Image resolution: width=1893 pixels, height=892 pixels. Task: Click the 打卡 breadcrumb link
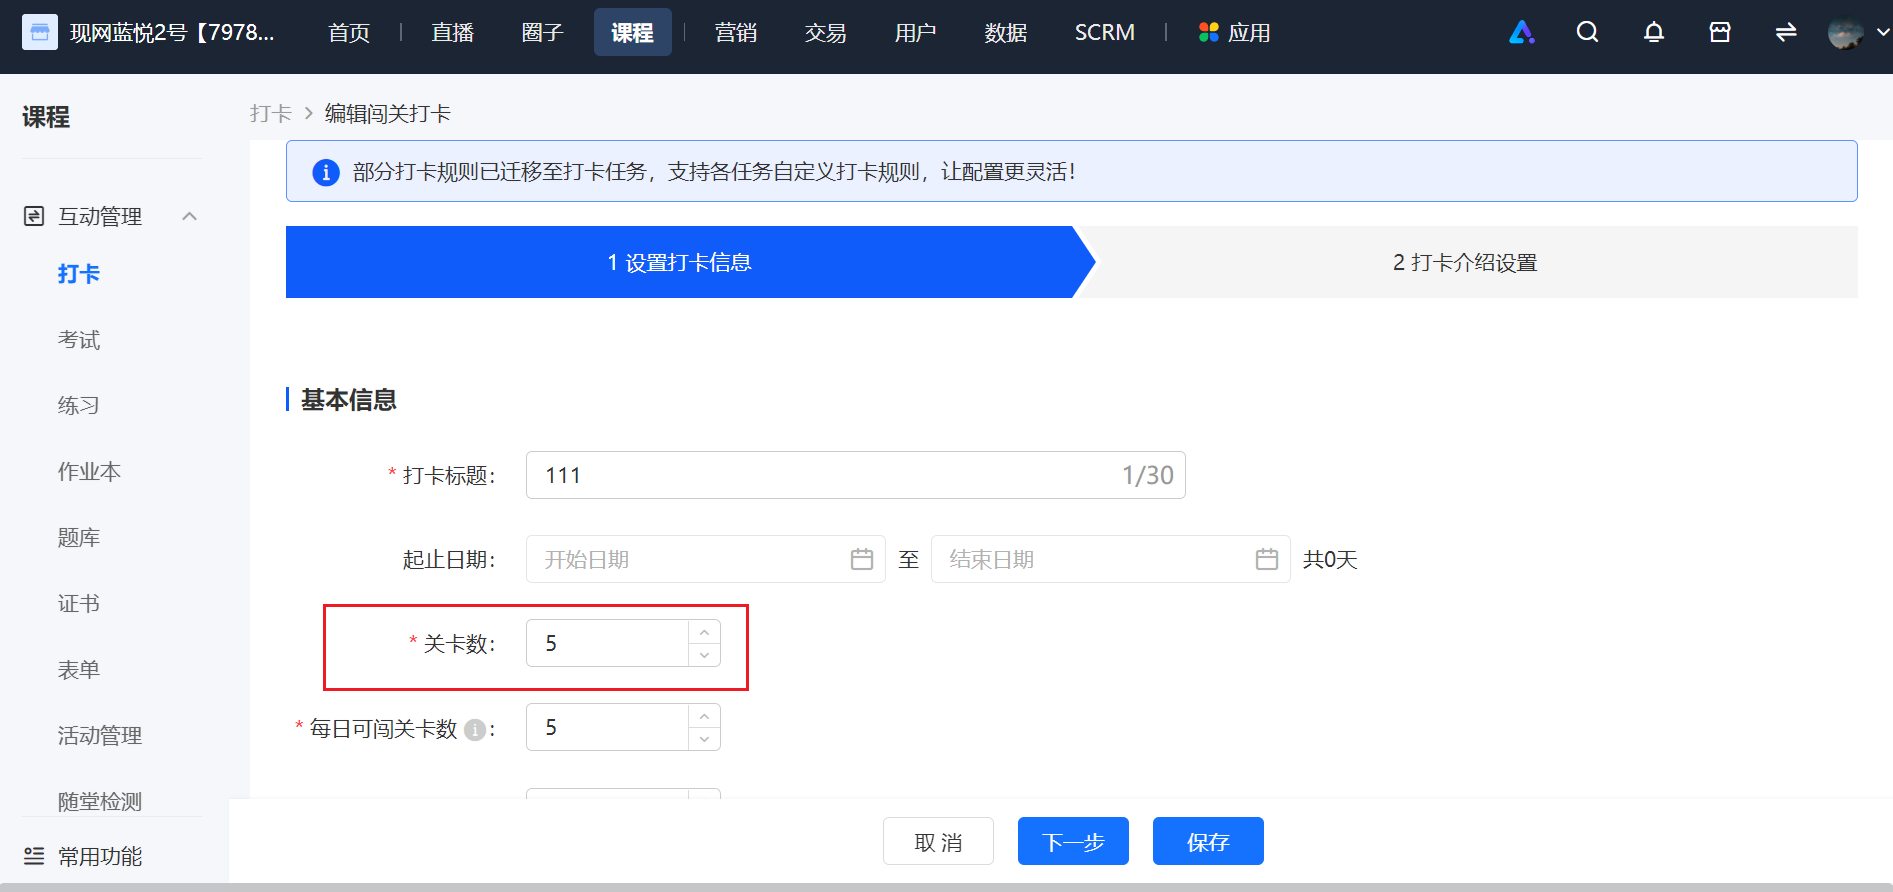(271, 114)
